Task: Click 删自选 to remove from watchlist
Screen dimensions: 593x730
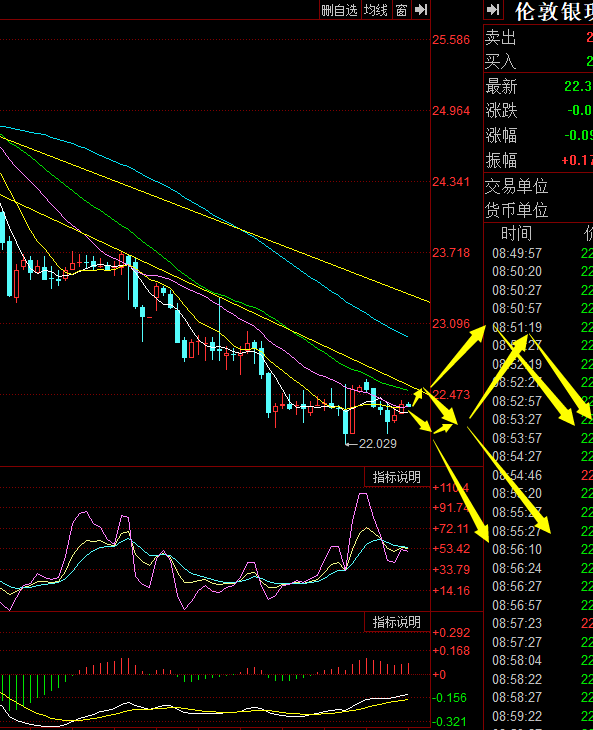Action: tap(339, 10)
